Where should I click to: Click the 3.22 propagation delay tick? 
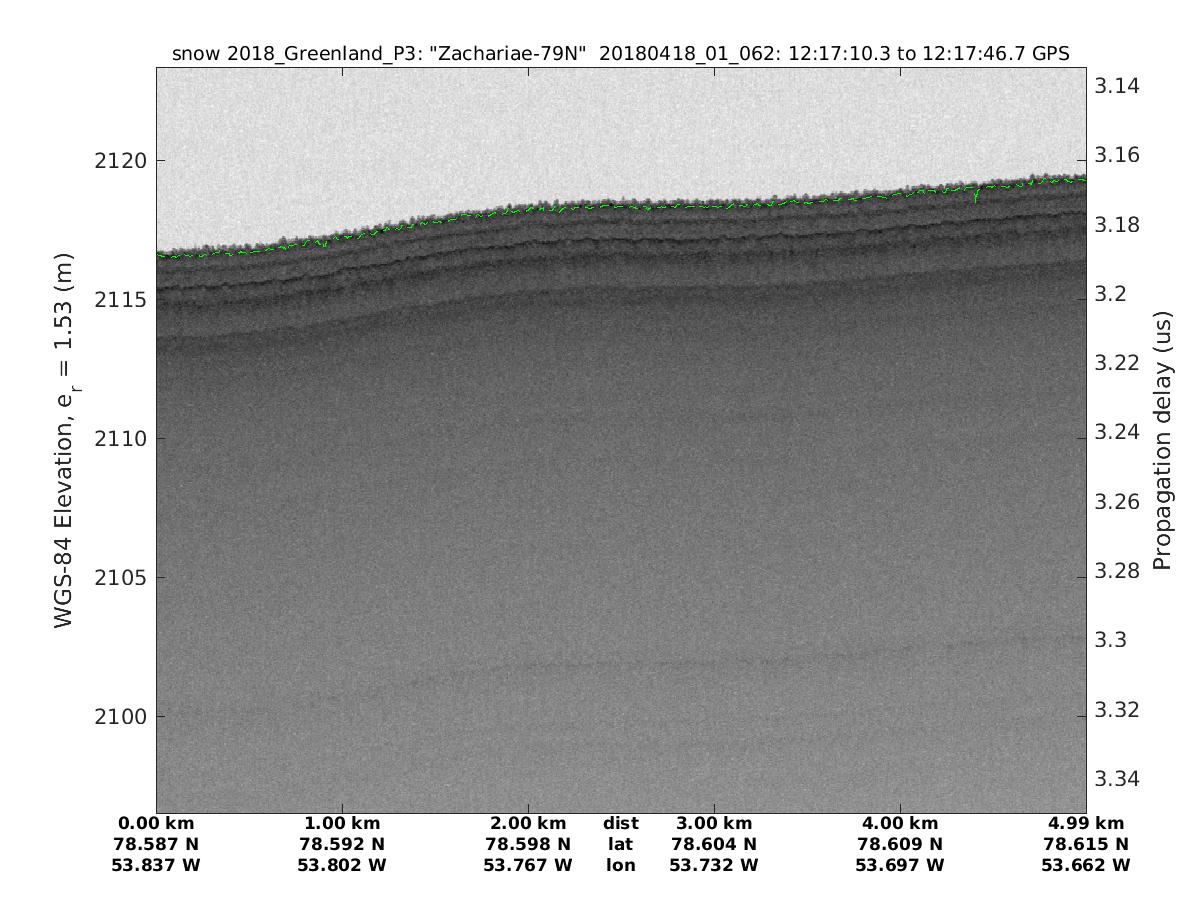point(1117,363)
